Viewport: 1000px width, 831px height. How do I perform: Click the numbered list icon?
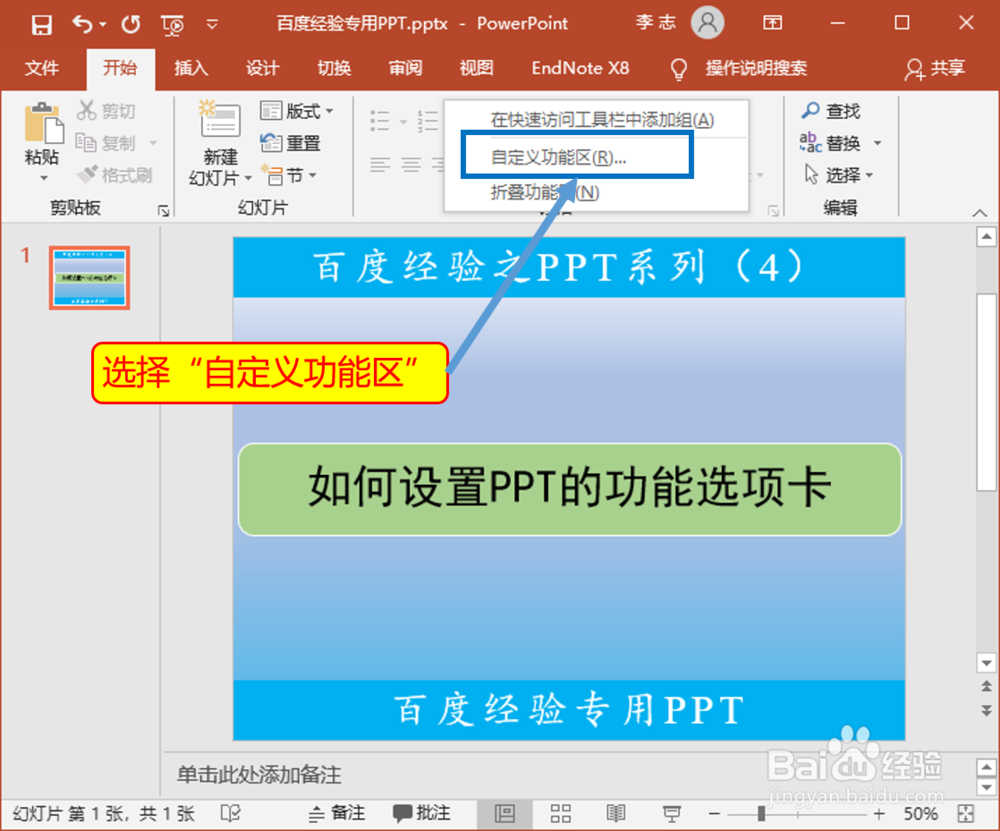click(x=427, y=120)
